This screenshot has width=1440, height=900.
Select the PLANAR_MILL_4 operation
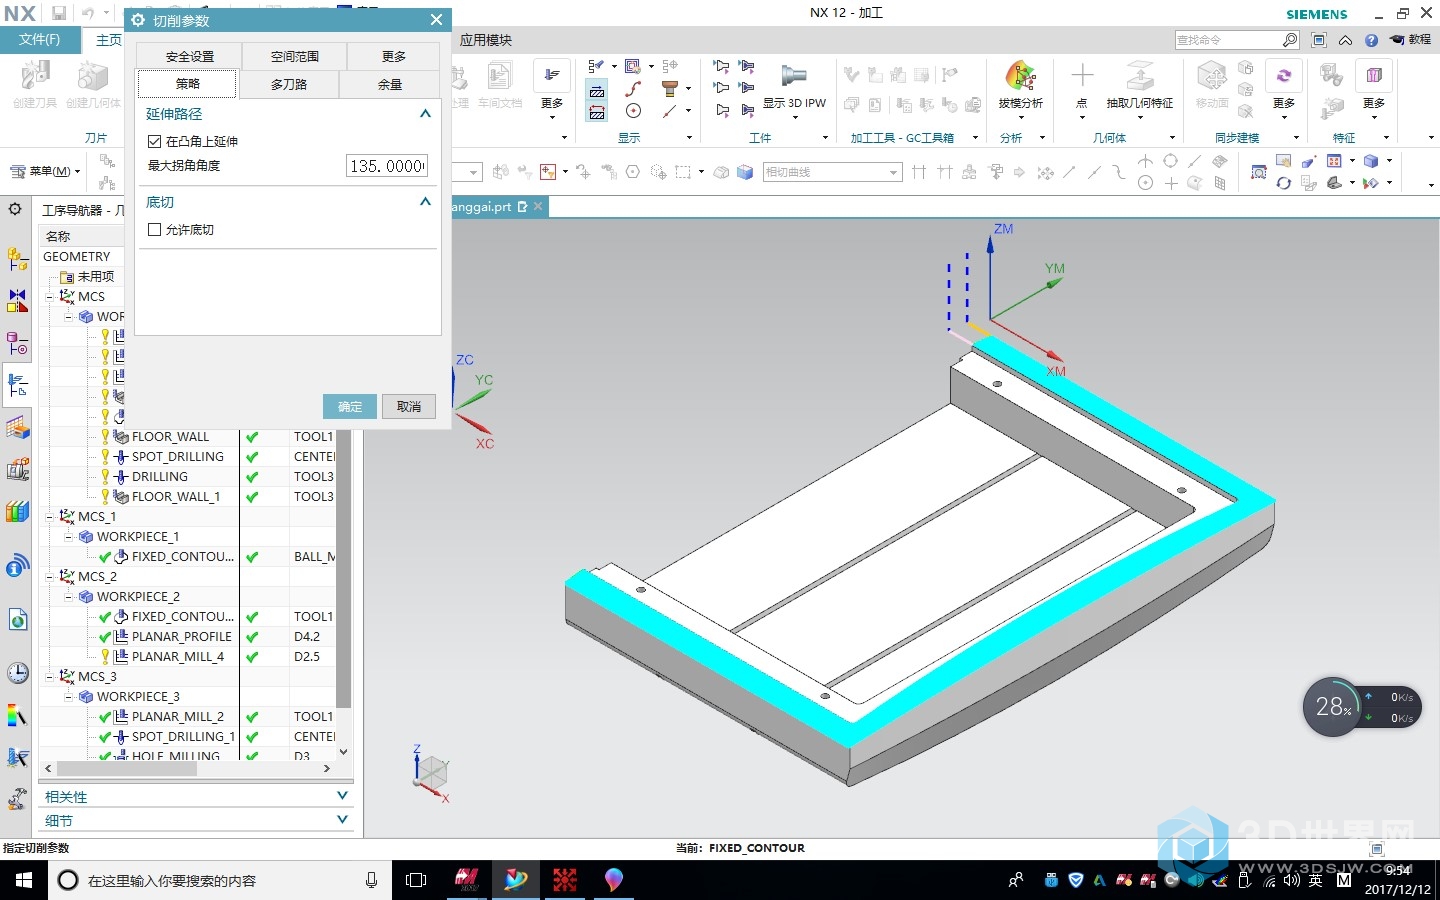(x=177, y=656)
